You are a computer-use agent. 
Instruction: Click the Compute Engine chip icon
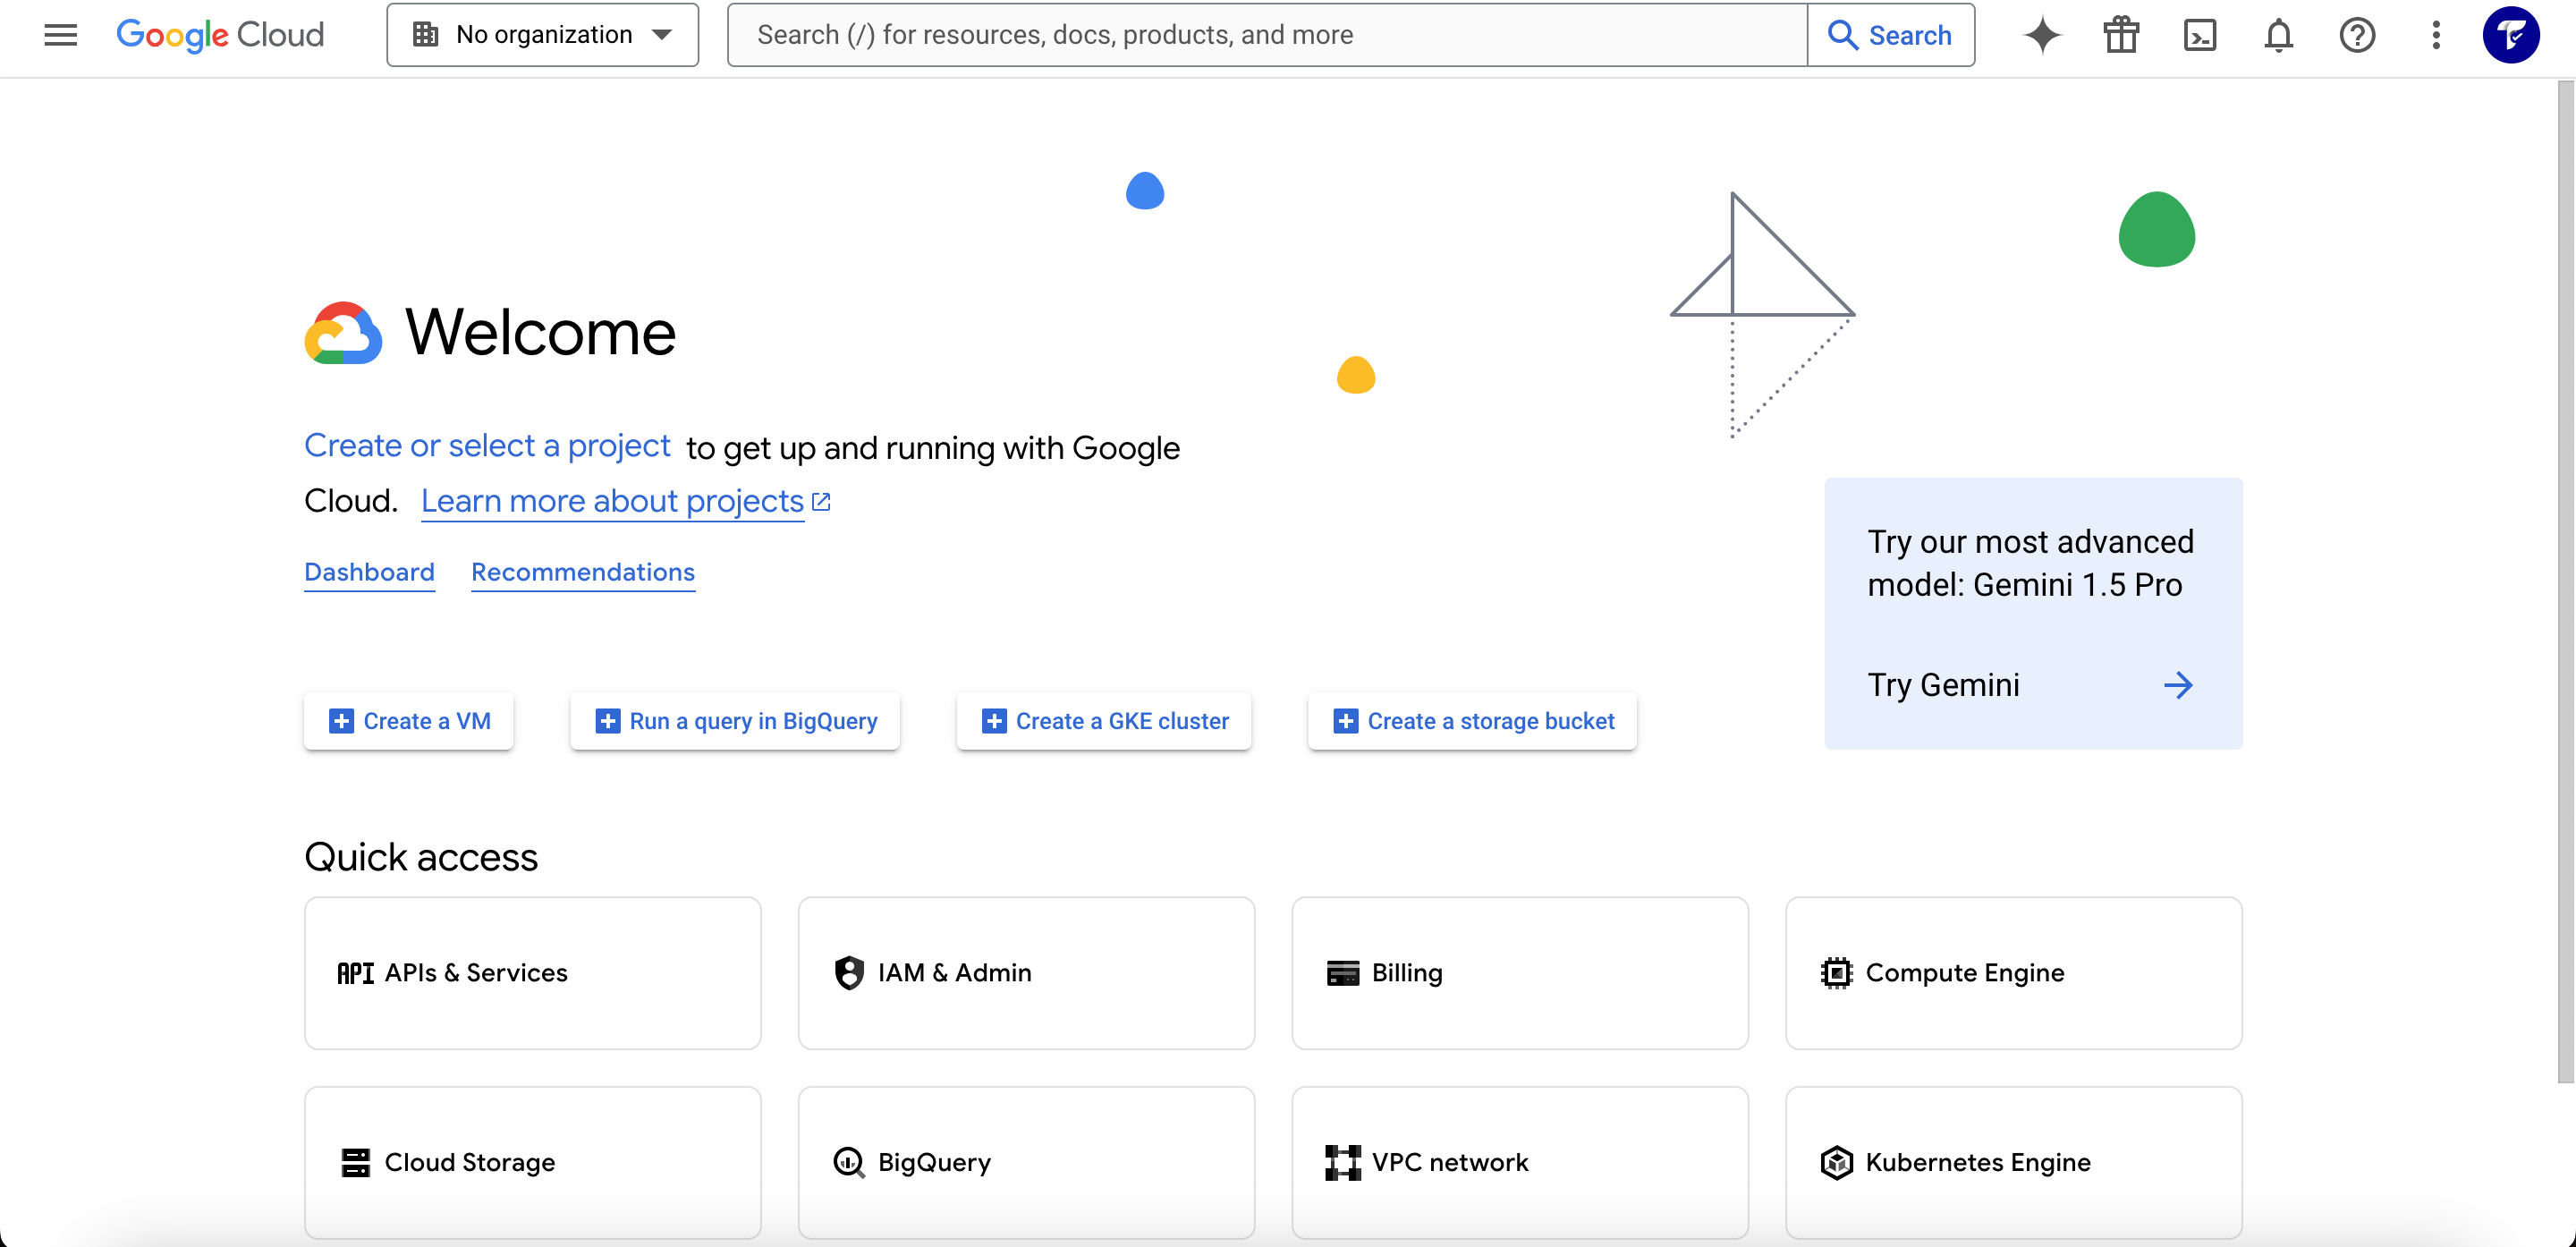coord(1836,973)
